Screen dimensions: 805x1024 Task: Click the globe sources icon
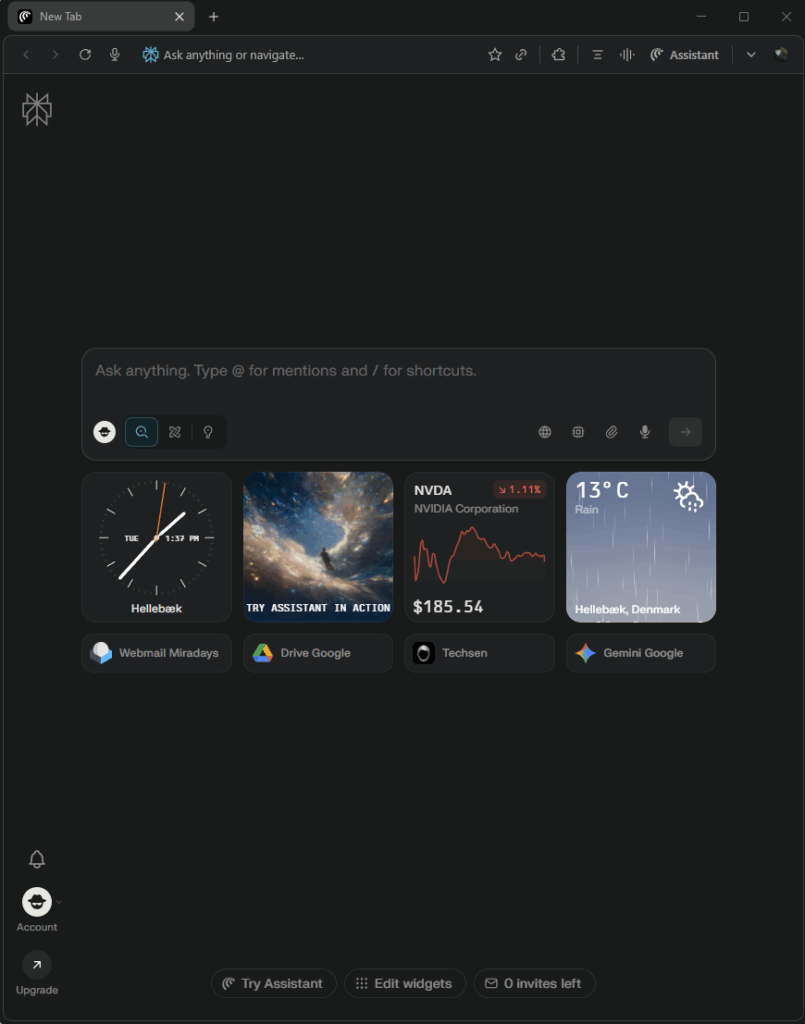coord(545,432)
